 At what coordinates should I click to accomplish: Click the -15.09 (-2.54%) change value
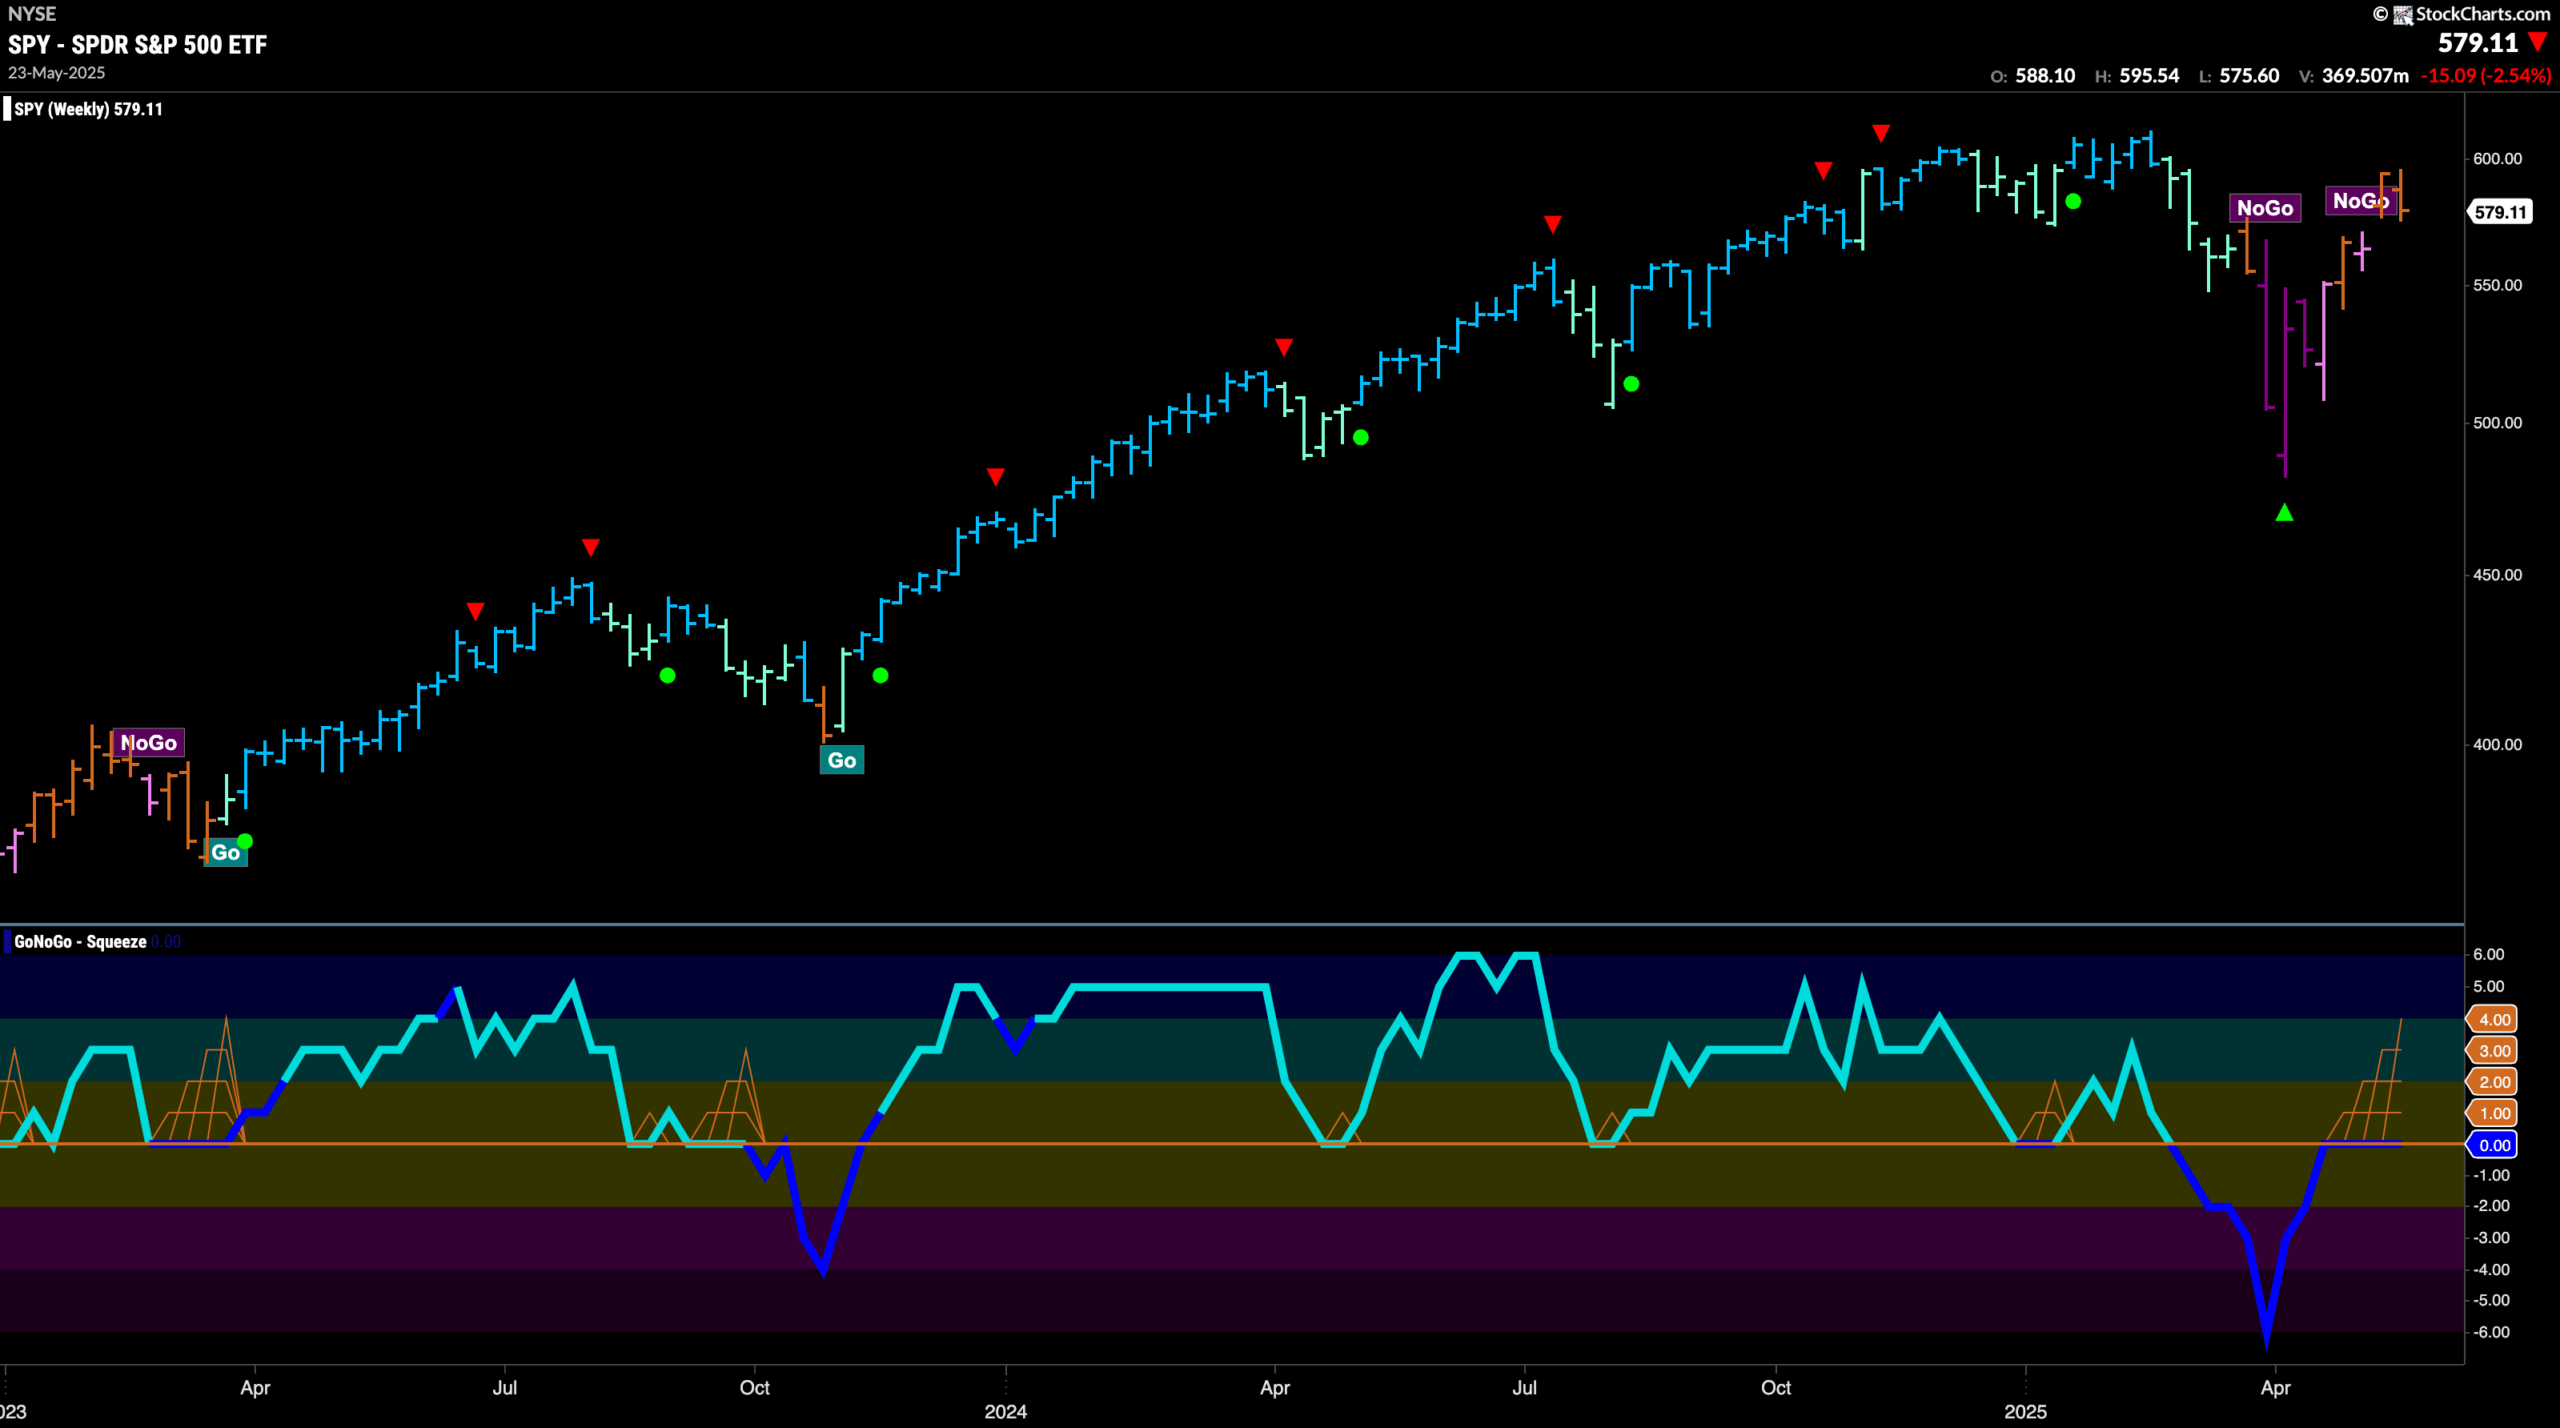click(2486, 76)
